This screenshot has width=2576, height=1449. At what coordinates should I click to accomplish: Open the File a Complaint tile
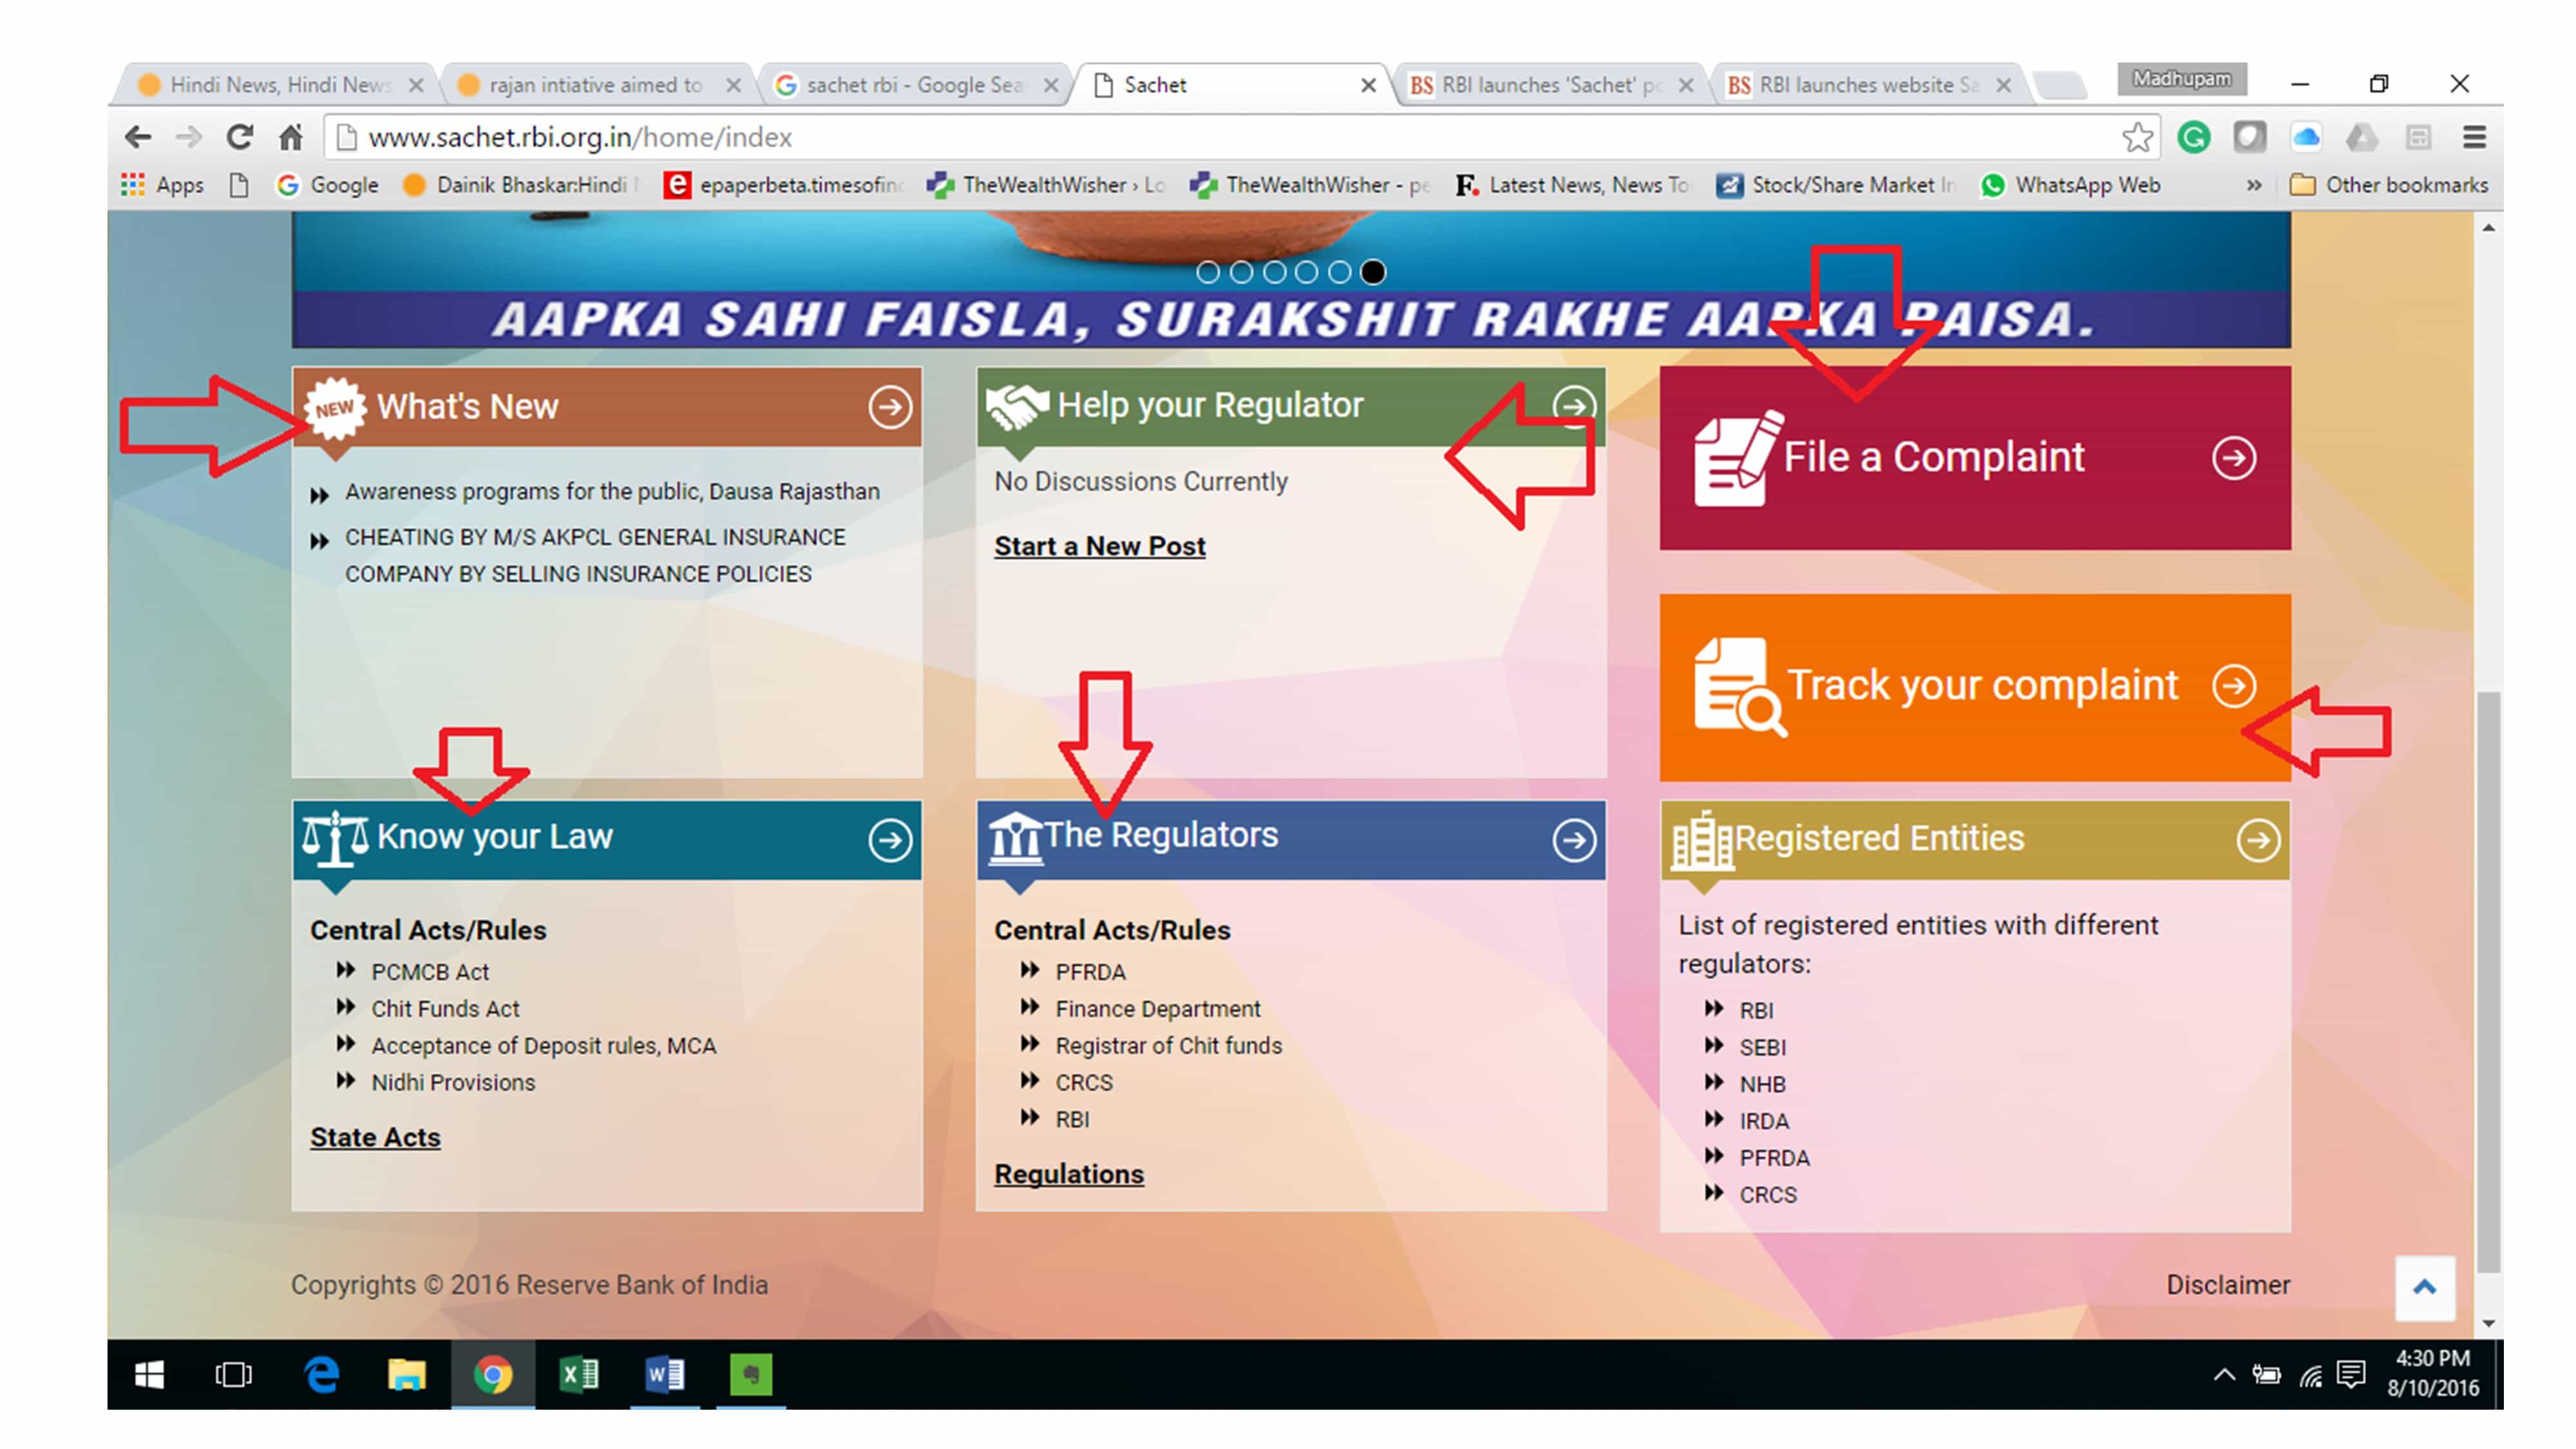pyautogui.click(x=1974, y=458)
